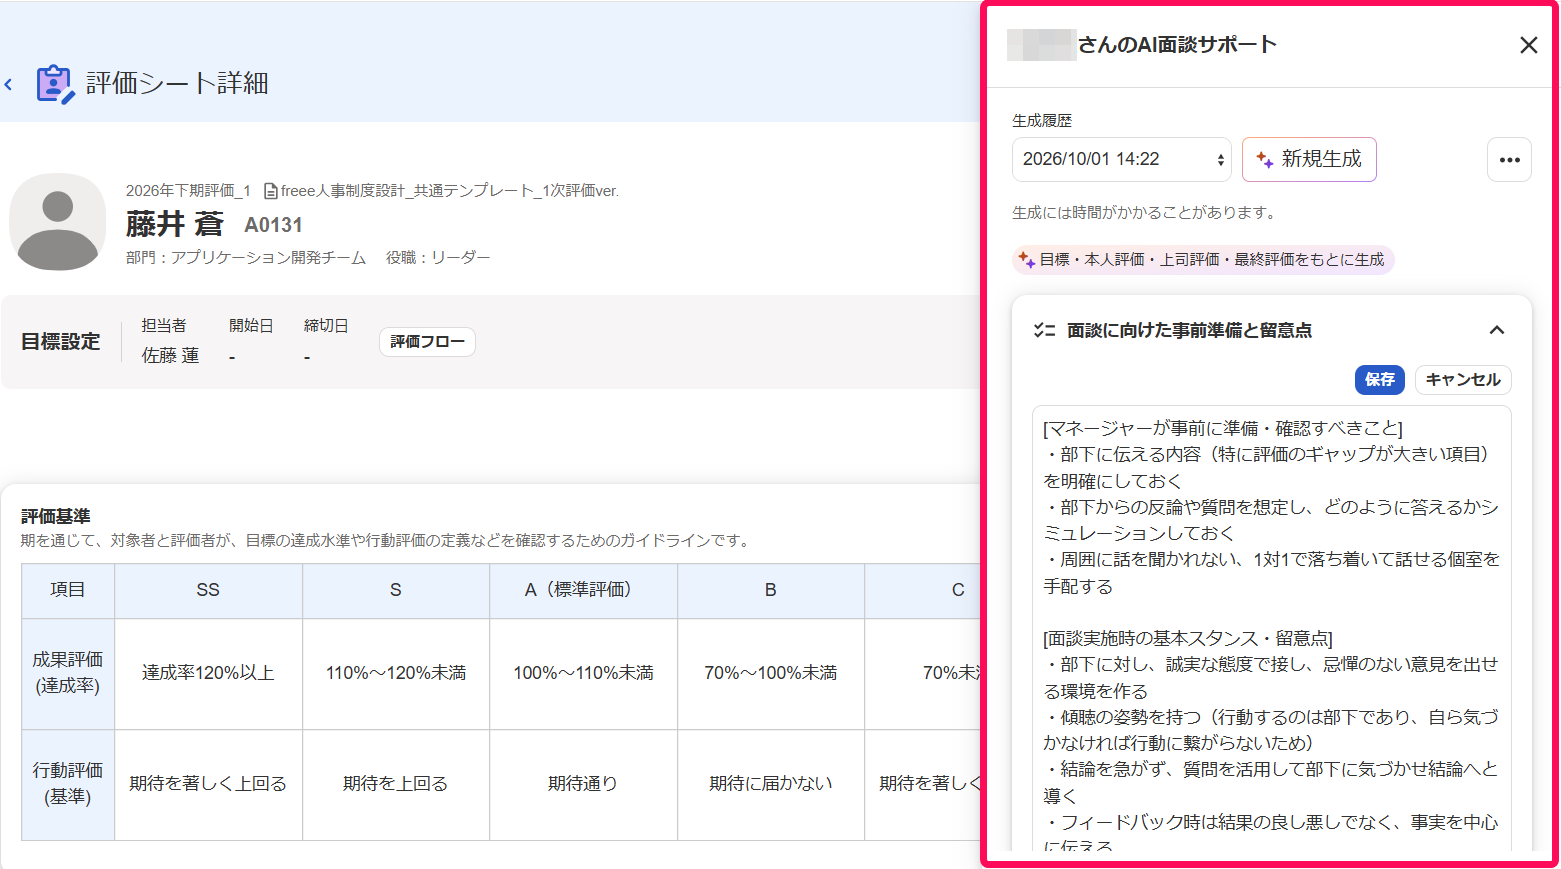Click the 行動評価(基準) row header

(x=68, y=785)
